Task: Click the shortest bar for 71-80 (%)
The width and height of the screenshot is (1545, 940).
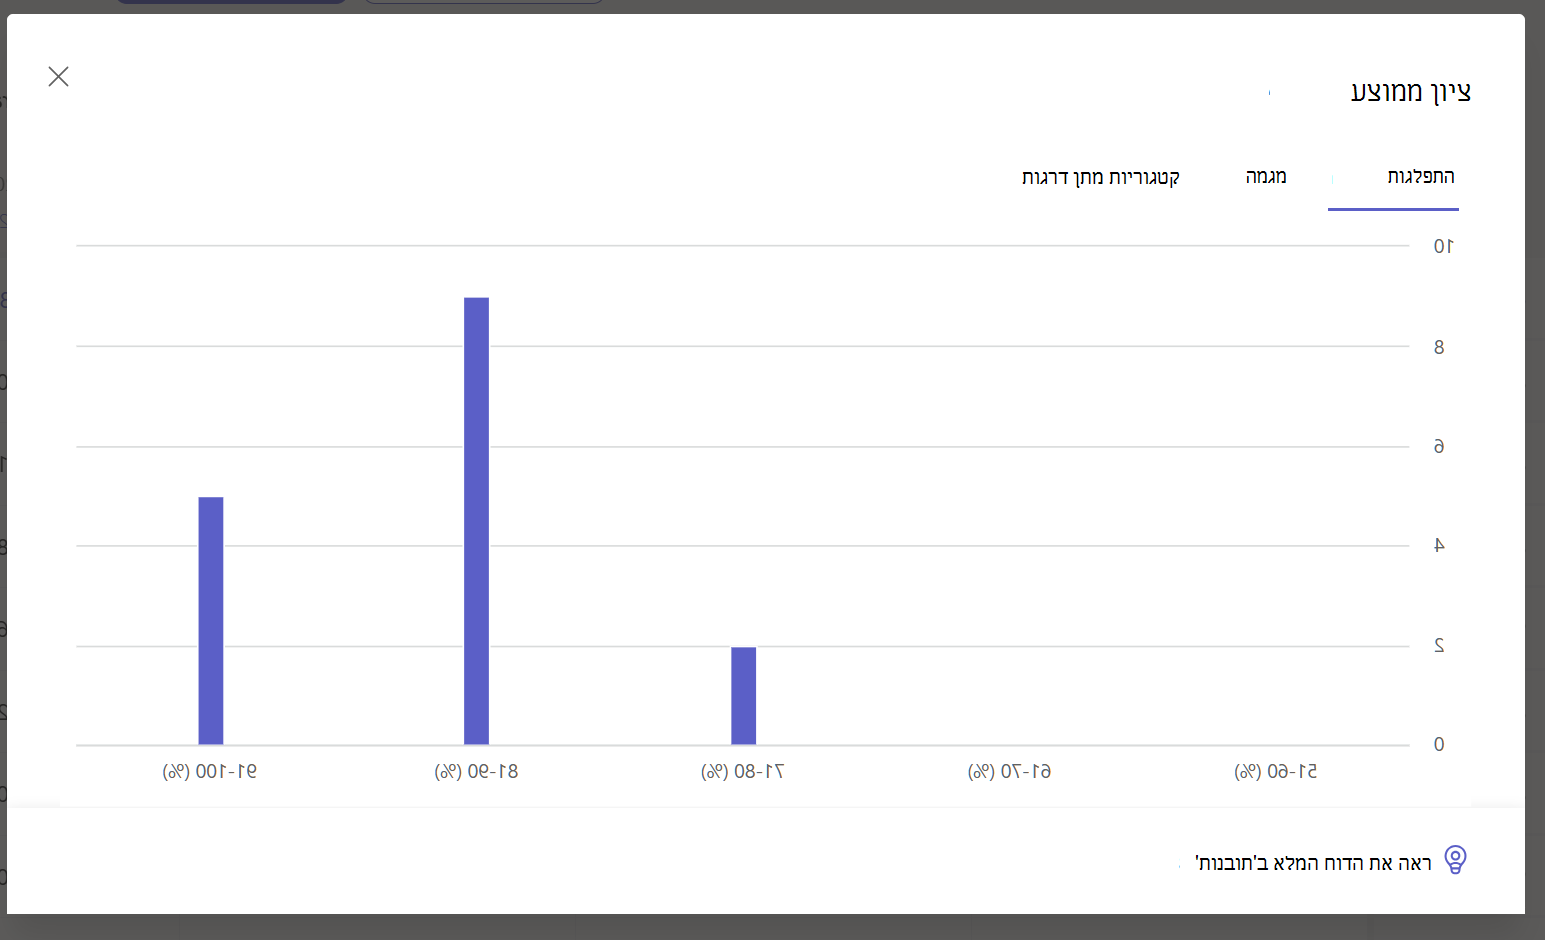Action: (743, 696)
